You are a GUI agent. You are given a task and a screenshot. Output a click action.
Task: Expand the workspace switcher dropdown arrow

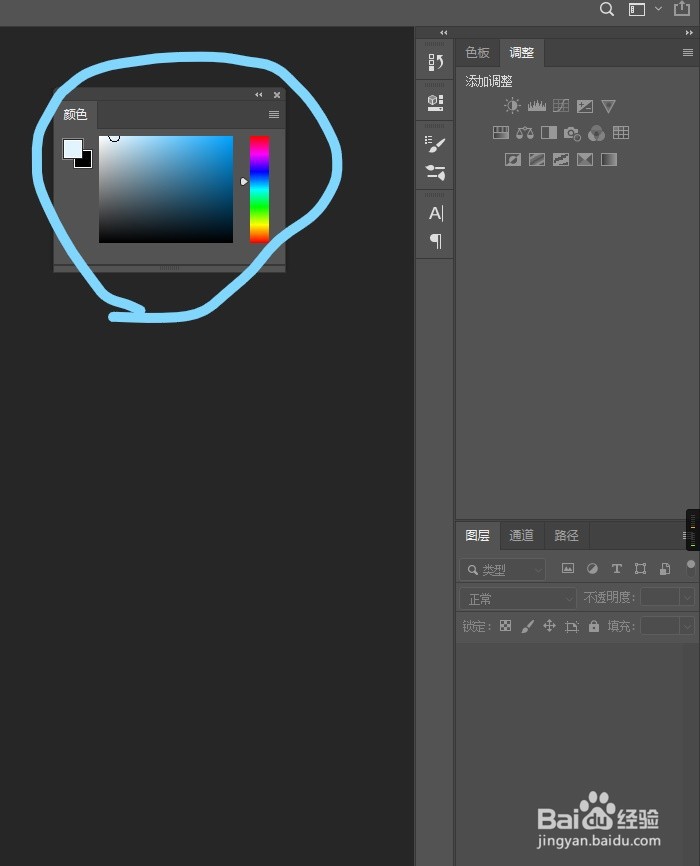click(658, 9)
